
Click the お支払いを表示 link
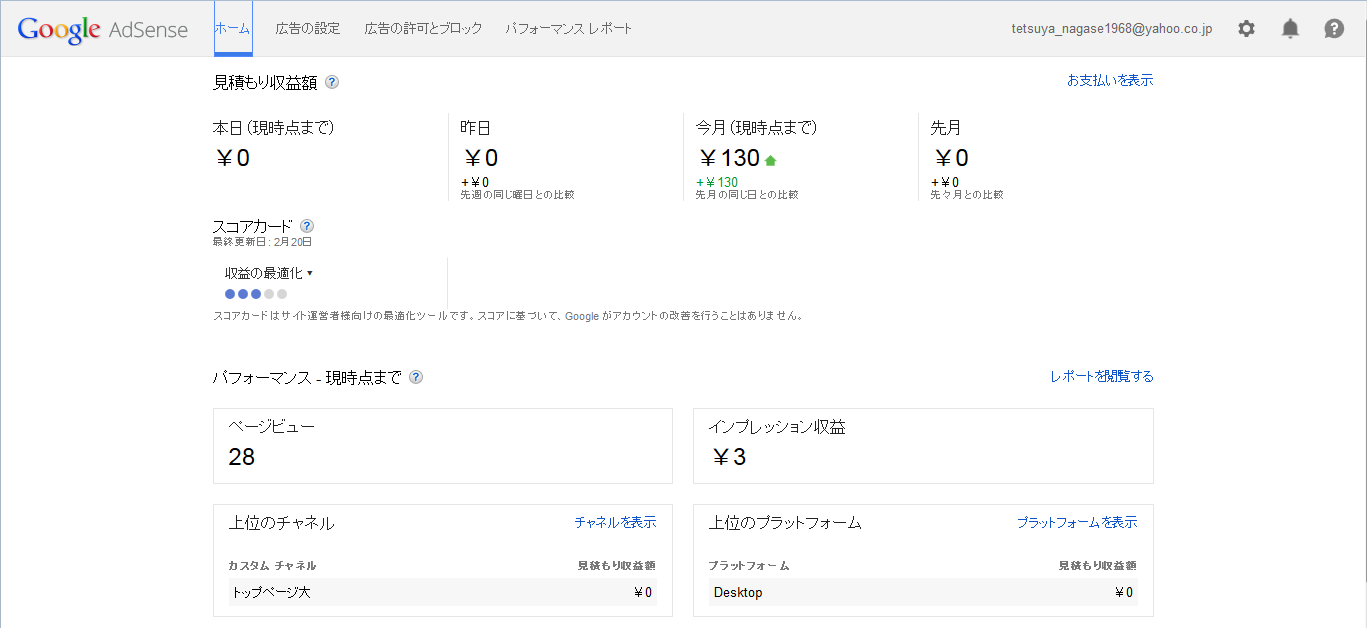point(1110,80)
